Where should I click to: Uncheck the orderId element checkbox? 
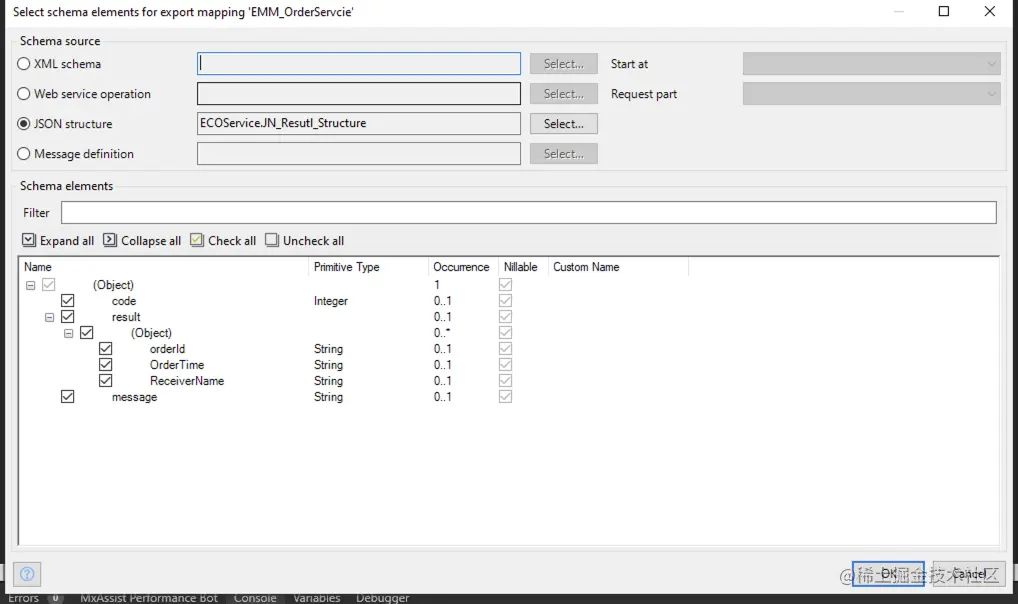click(x=105, y=349)
